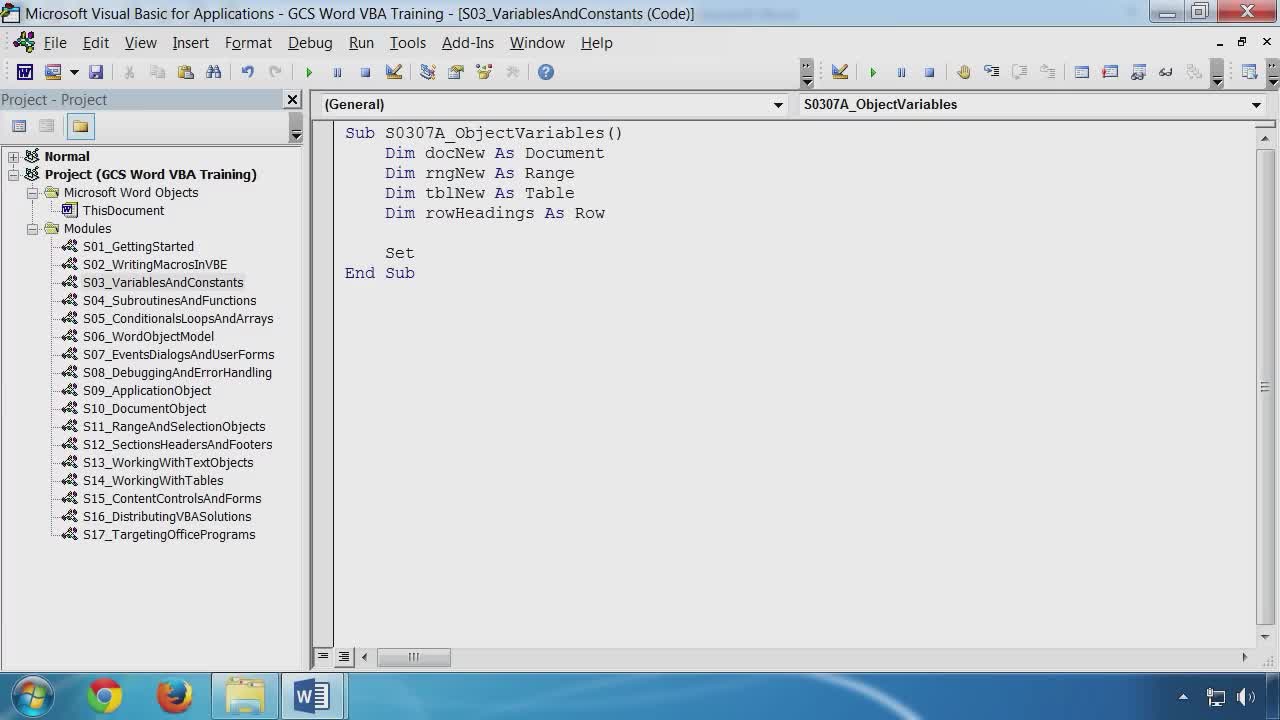
Task: Click the View Microsoft Word icon
Action: (25, 72)
